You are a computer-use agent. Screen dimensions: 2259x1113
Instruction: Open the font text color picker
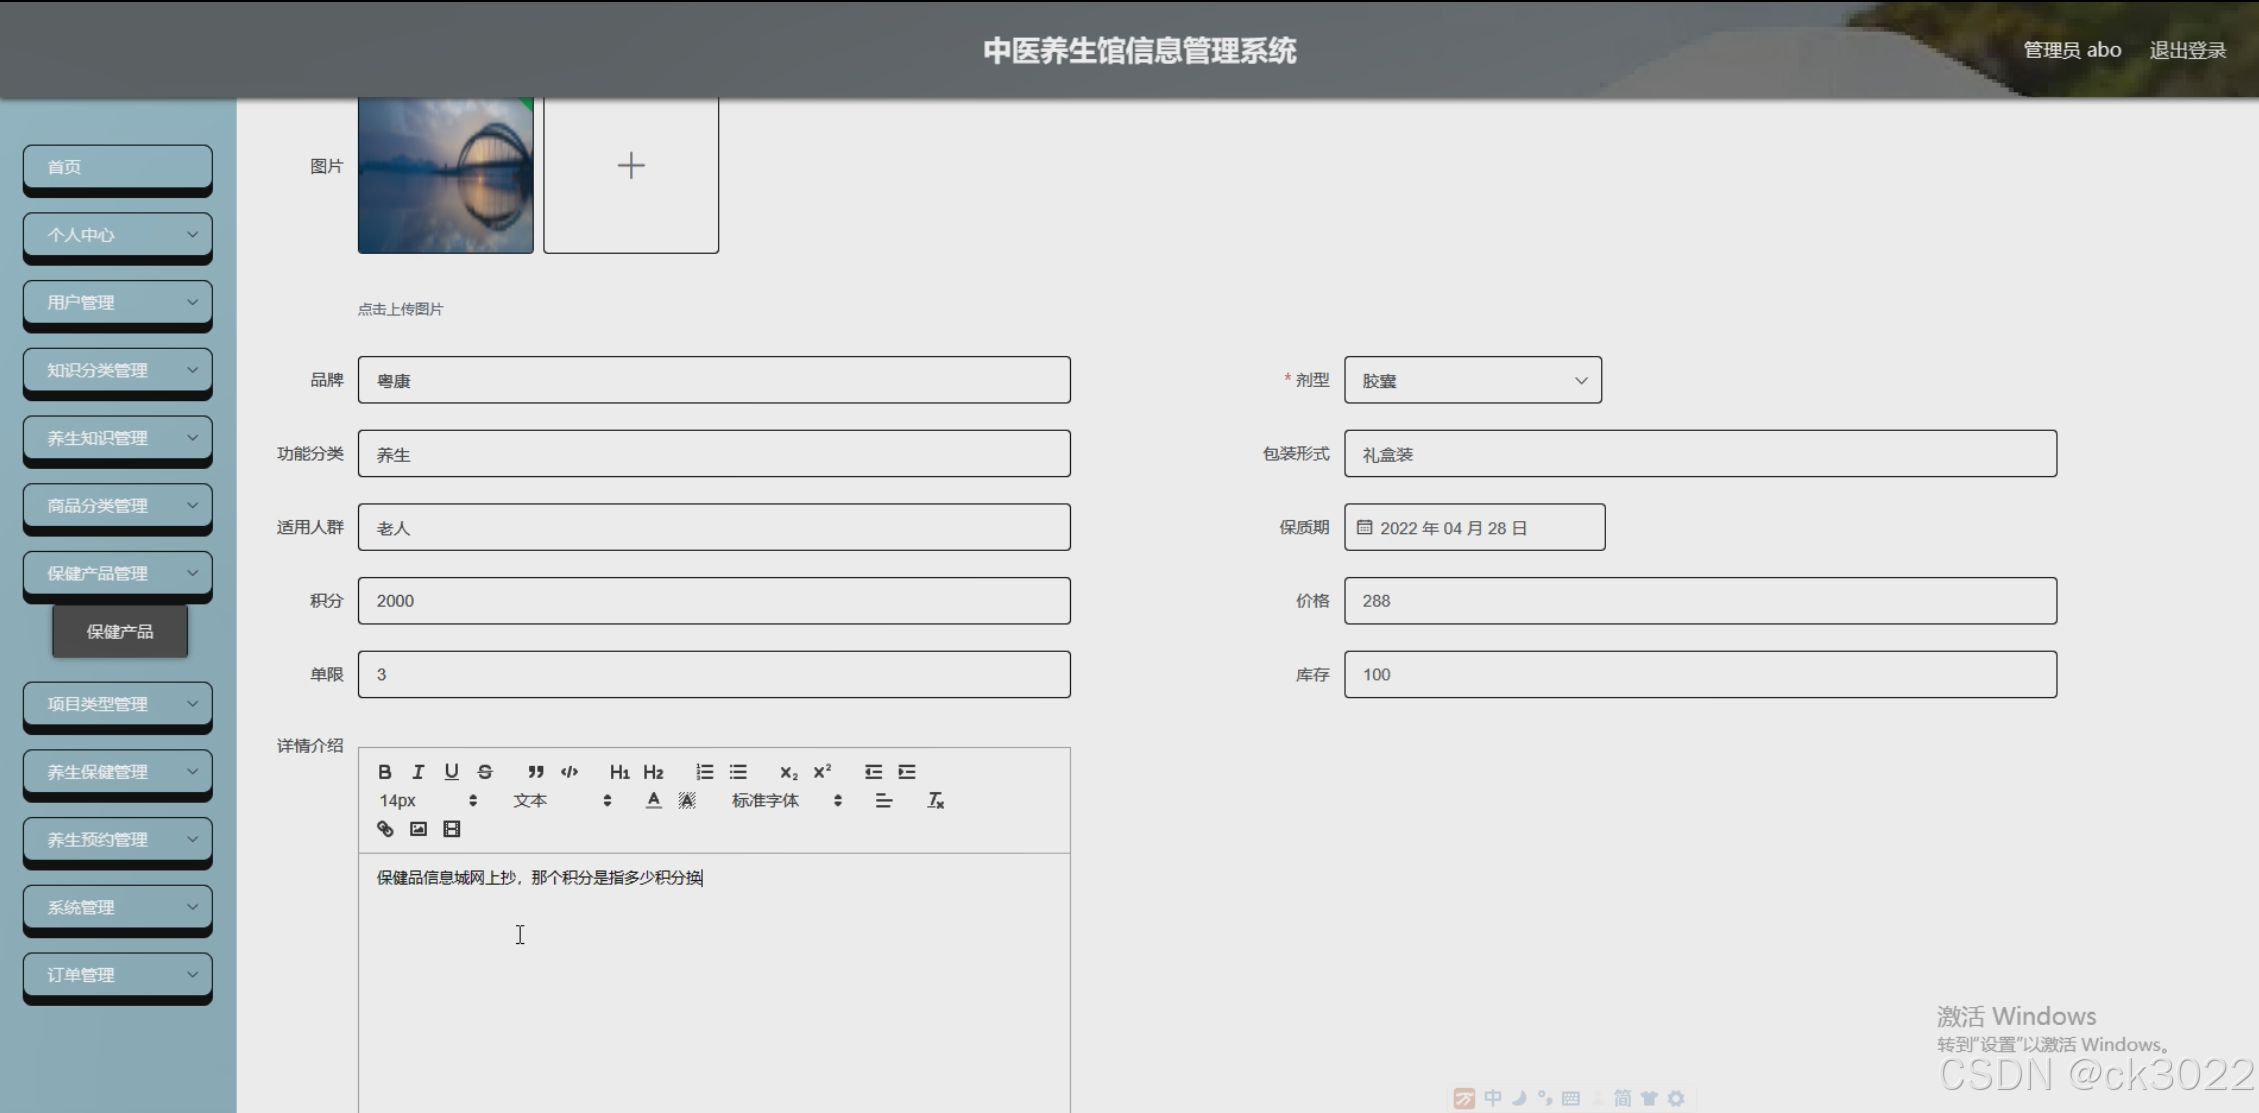653,800
